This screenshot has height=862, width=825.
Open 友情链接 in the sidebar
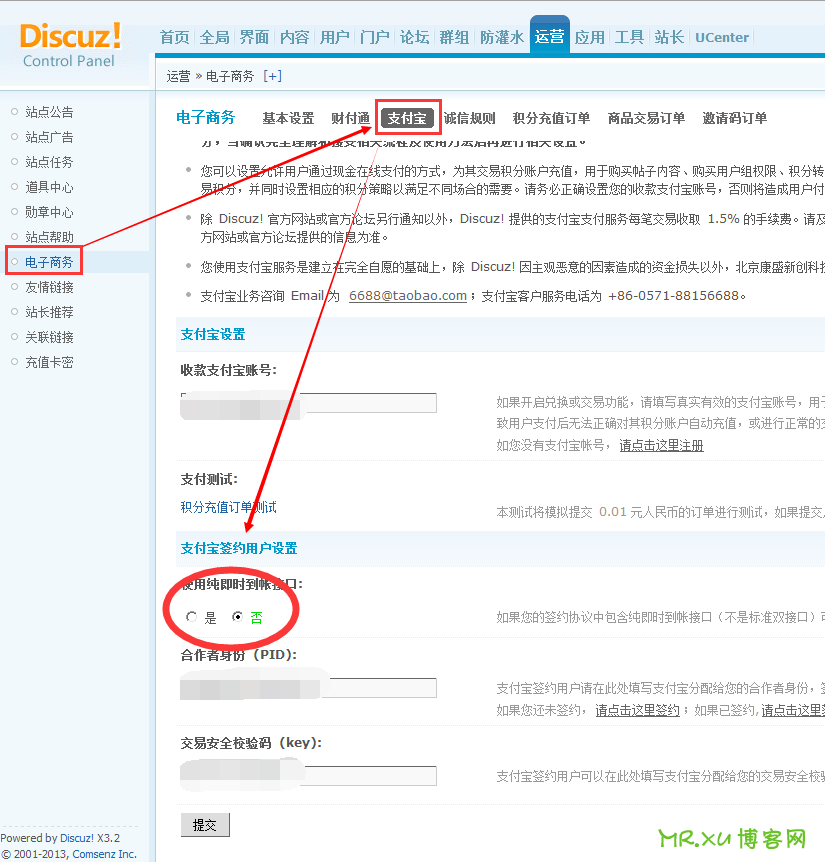click(x=49, y=287)
